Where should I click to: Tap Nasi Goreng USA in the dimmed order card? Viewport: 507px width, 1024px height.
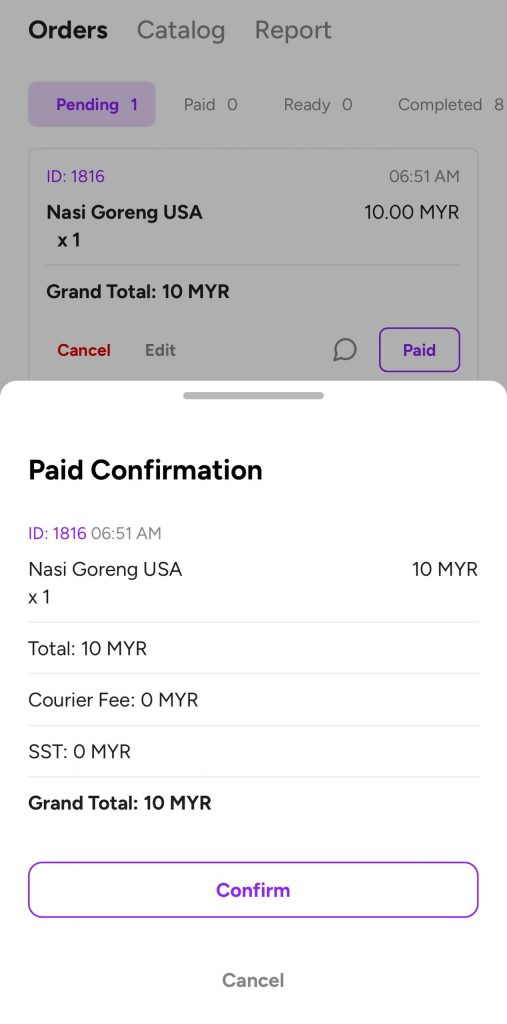tap(124, 212)
